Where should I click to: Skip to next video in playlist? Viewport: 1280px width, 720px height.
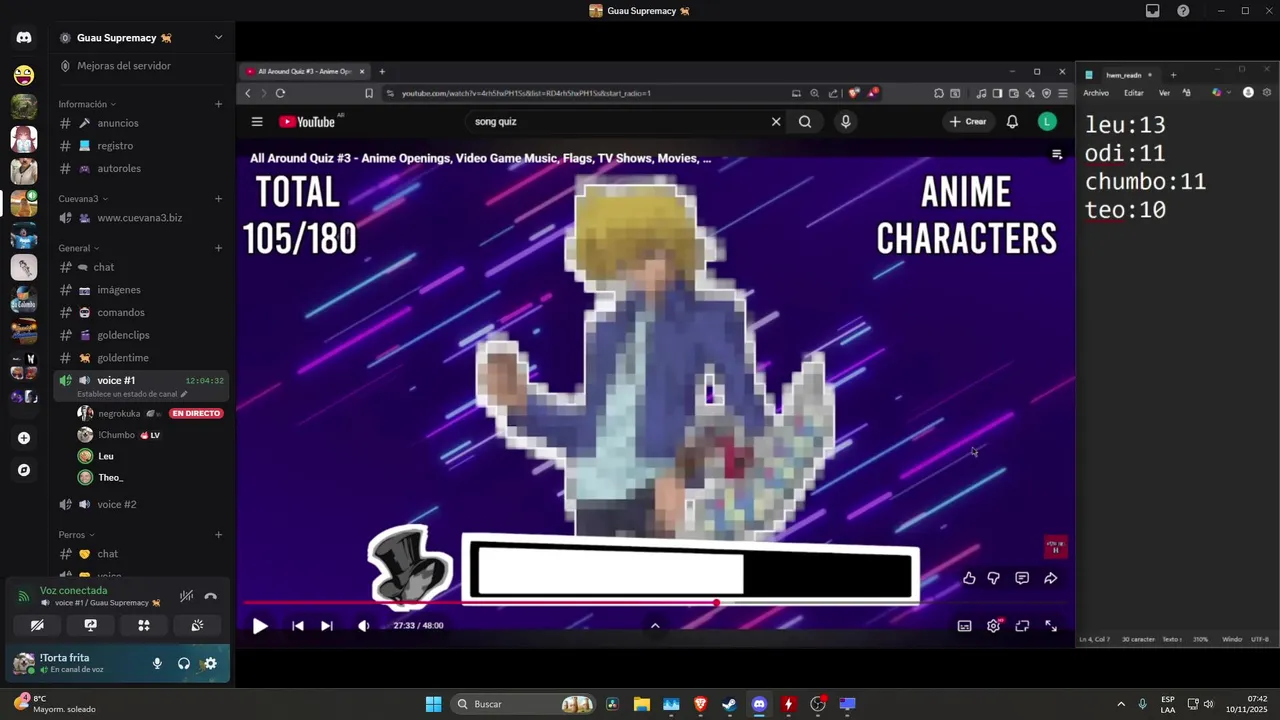[326, 626]
